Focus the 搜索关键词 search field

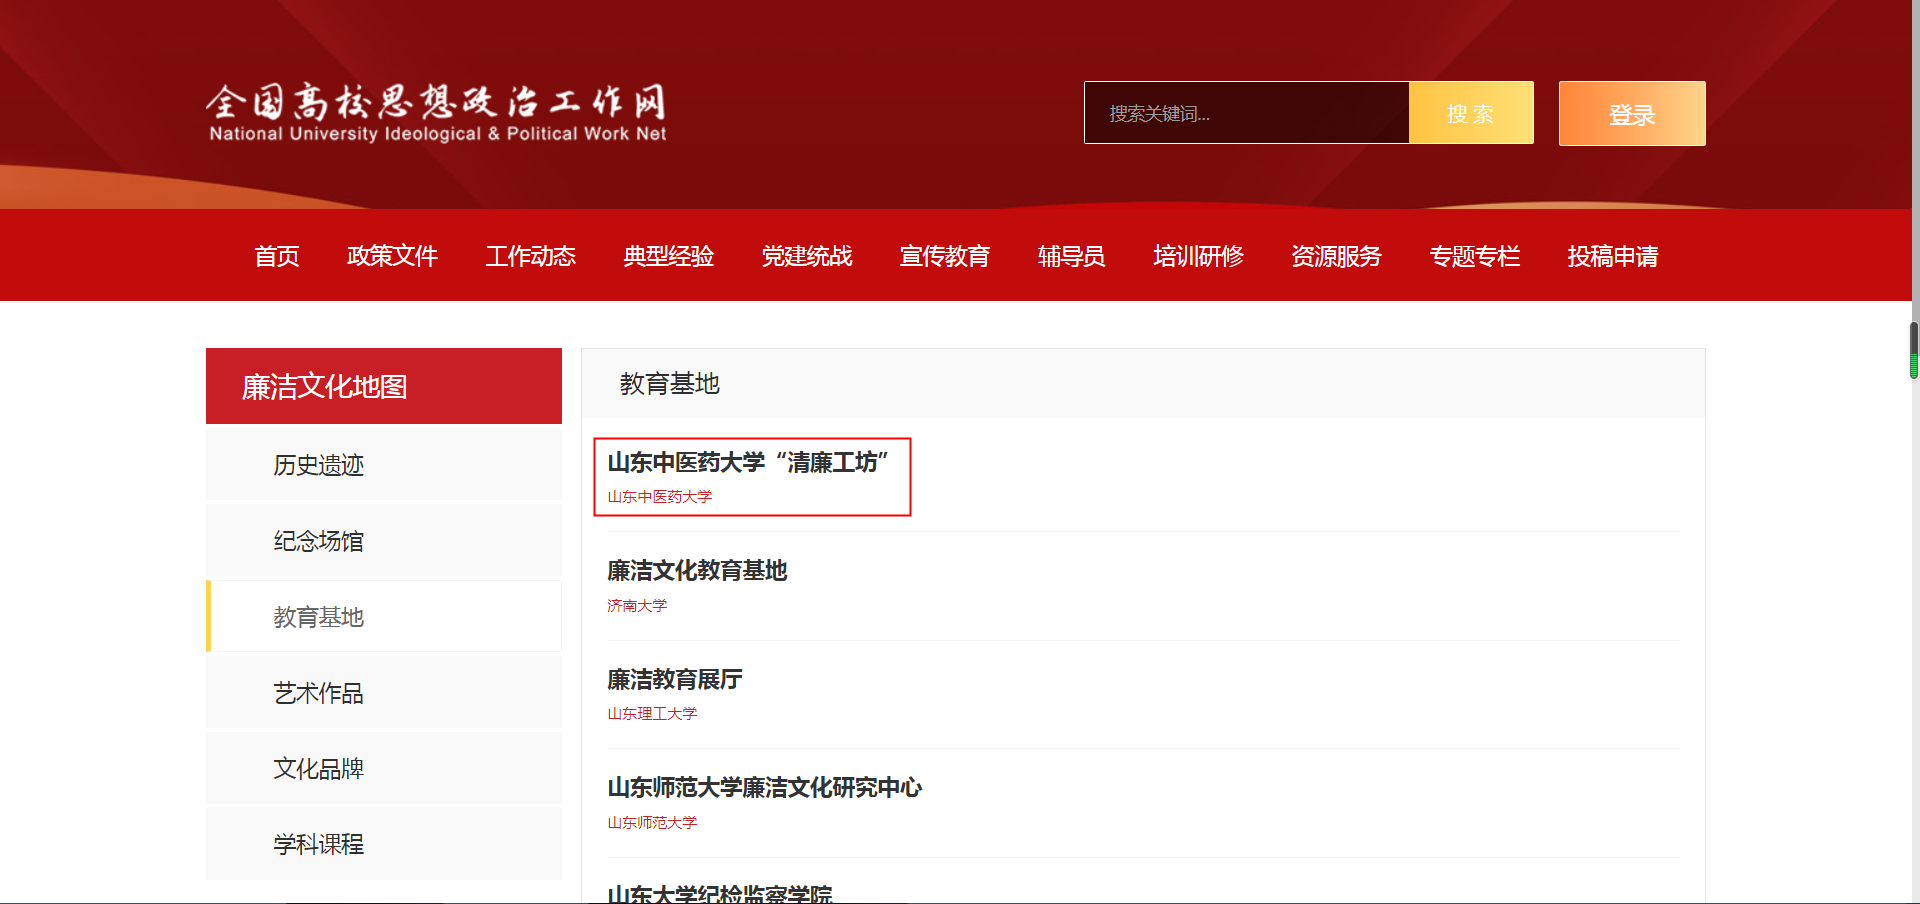click(1247, 113)
